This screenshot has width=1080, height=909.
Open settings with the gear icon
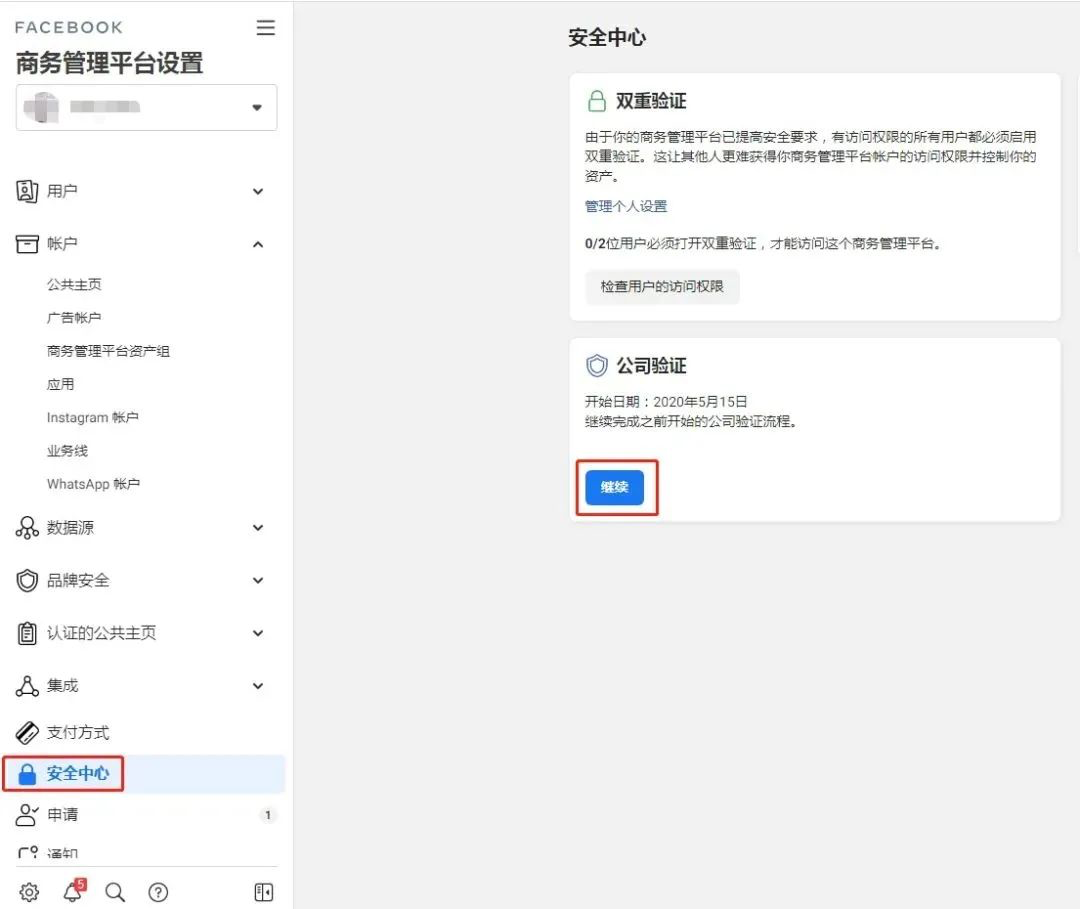[29, 891]
